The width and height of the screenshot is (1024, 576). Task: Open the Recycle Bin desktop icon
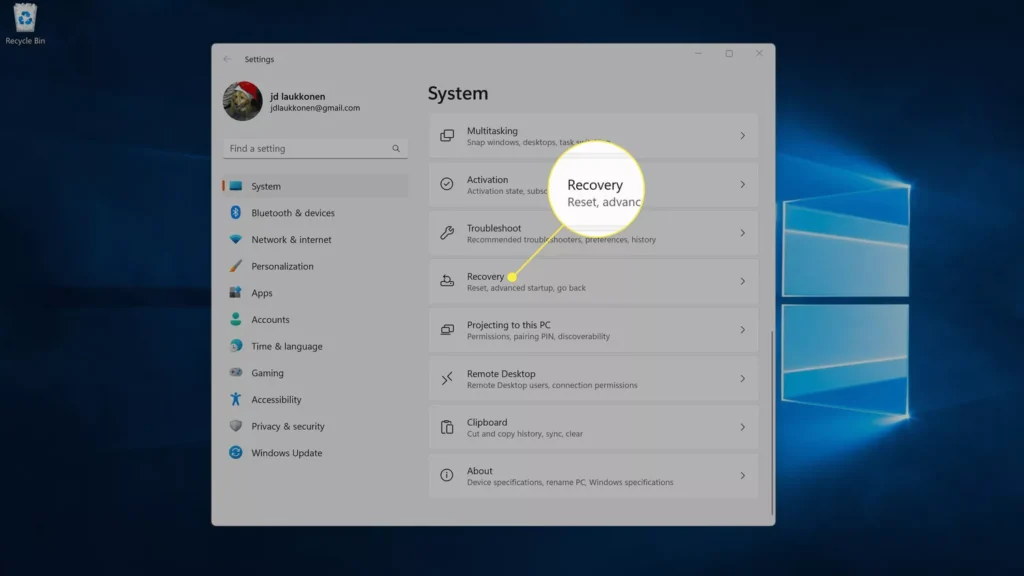25,24
